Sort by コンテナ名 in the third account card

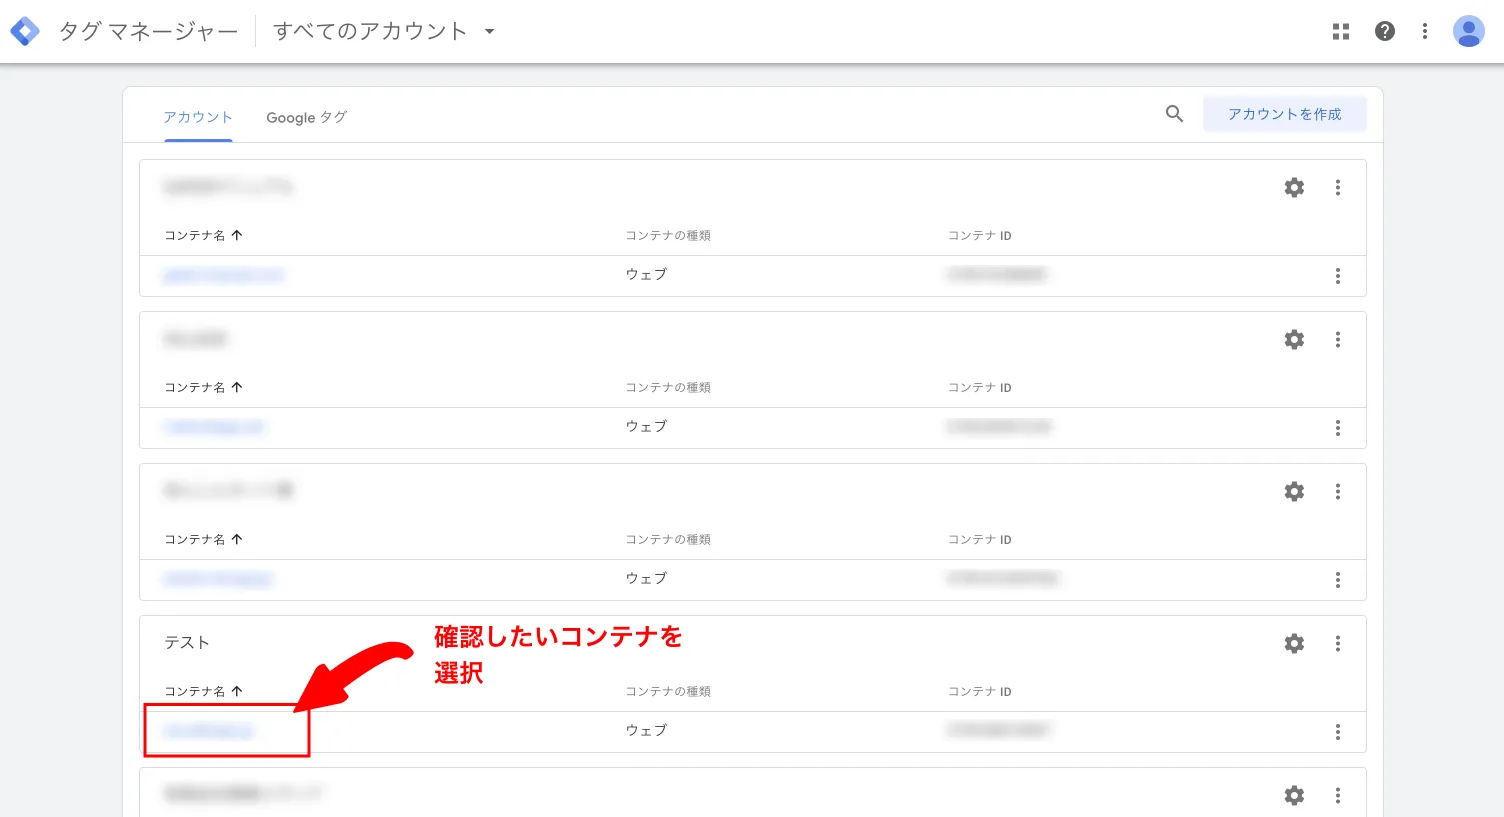tap(204, 539)
